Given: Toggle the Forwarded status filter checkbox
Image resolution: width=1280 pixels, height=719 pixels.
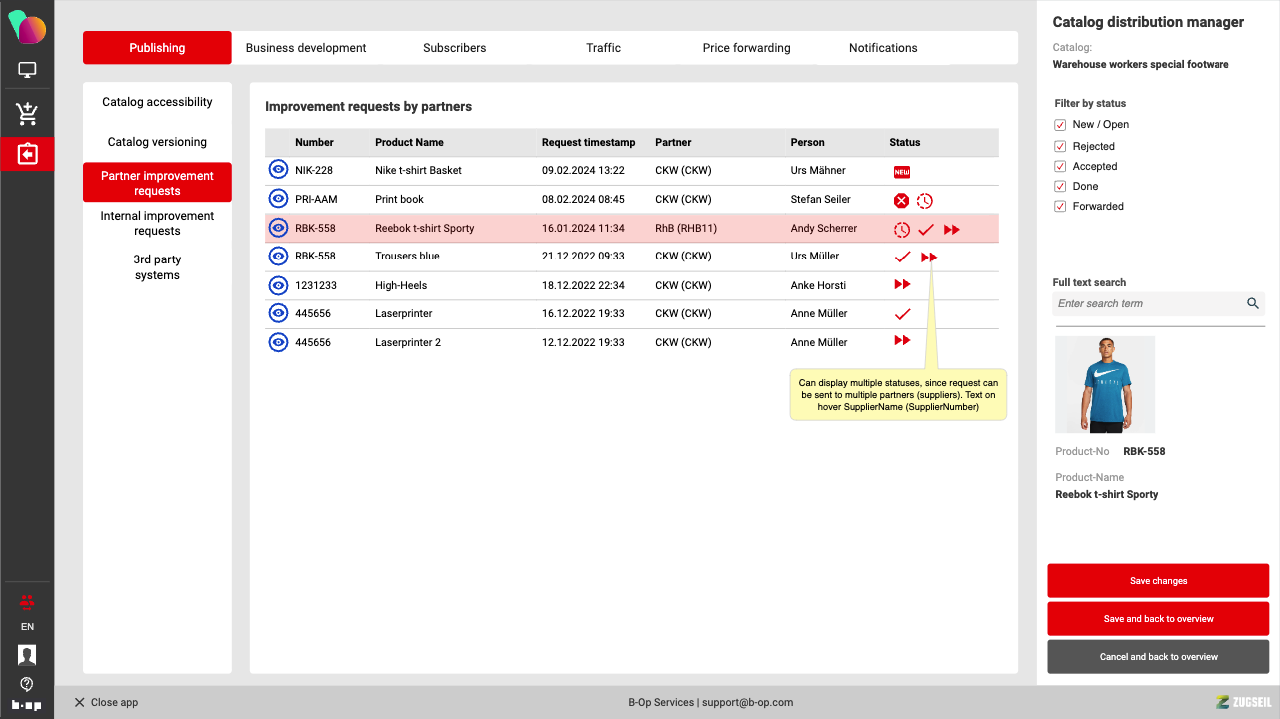Looking at the screenshot, I should pyautogui.click(x=1060, y=207).
